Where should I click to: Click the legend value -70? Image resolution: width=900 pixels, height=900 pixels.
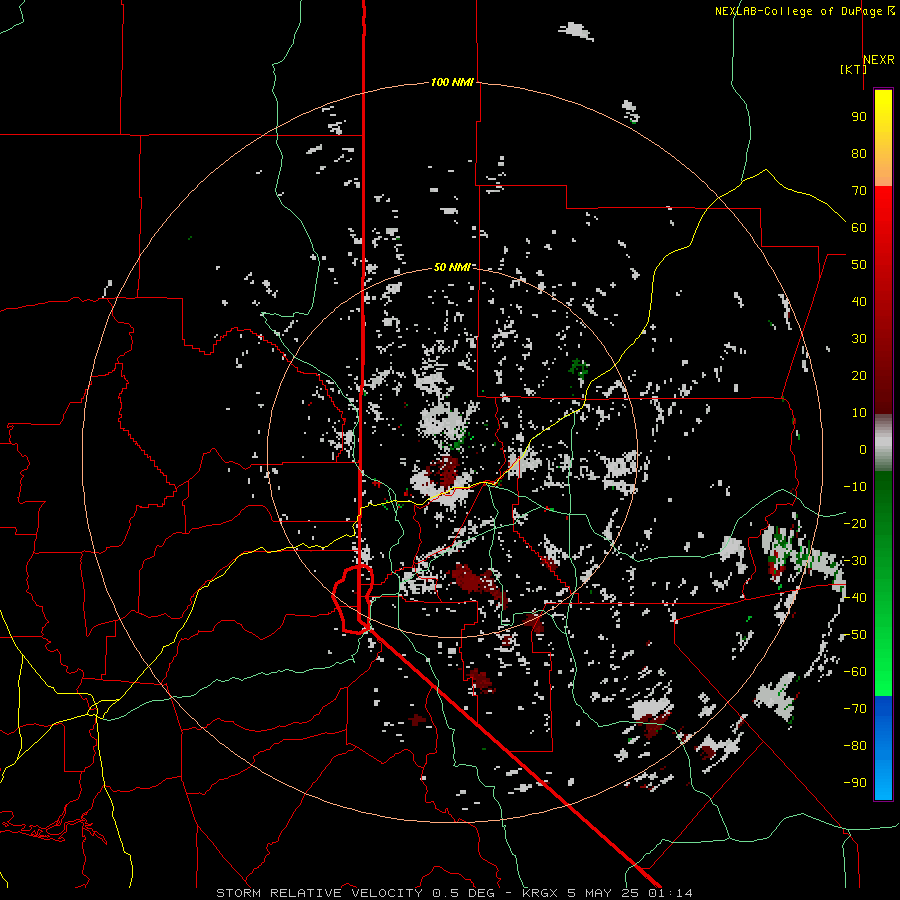(x=855, y=709)
